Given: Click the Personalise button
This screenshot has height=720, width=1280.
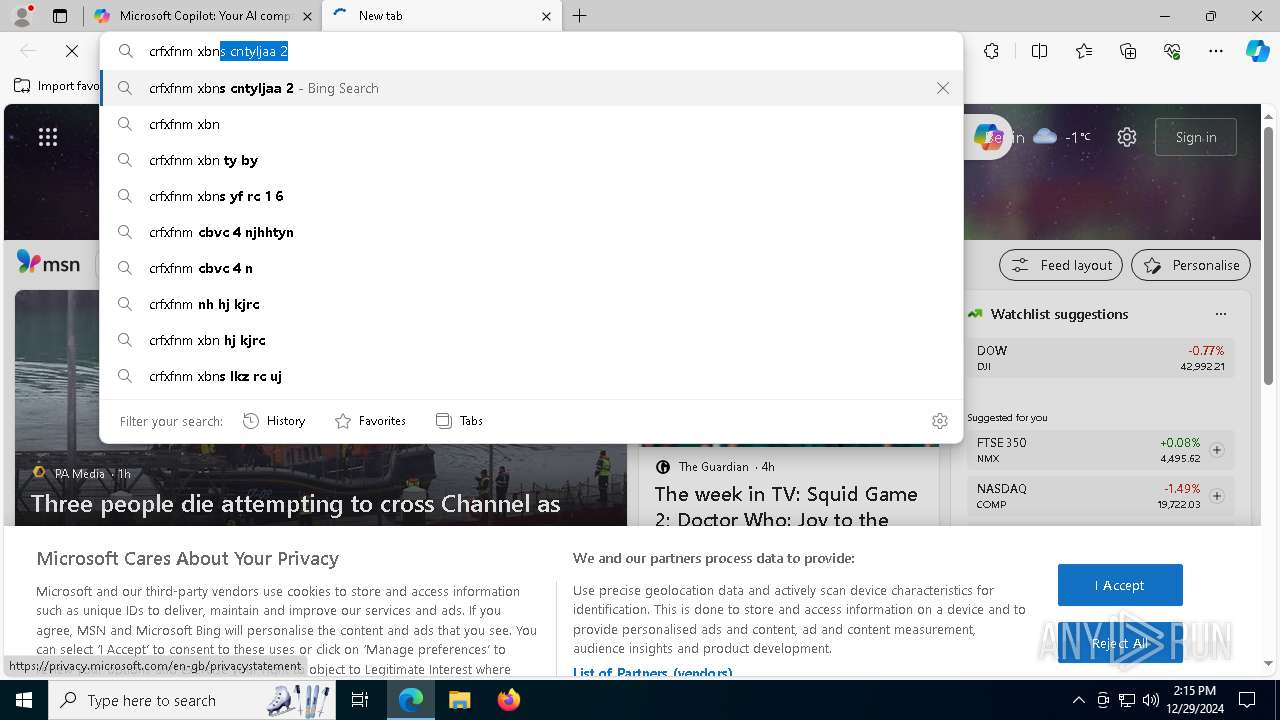Looking at the screenshot, I should (1191, 265).
